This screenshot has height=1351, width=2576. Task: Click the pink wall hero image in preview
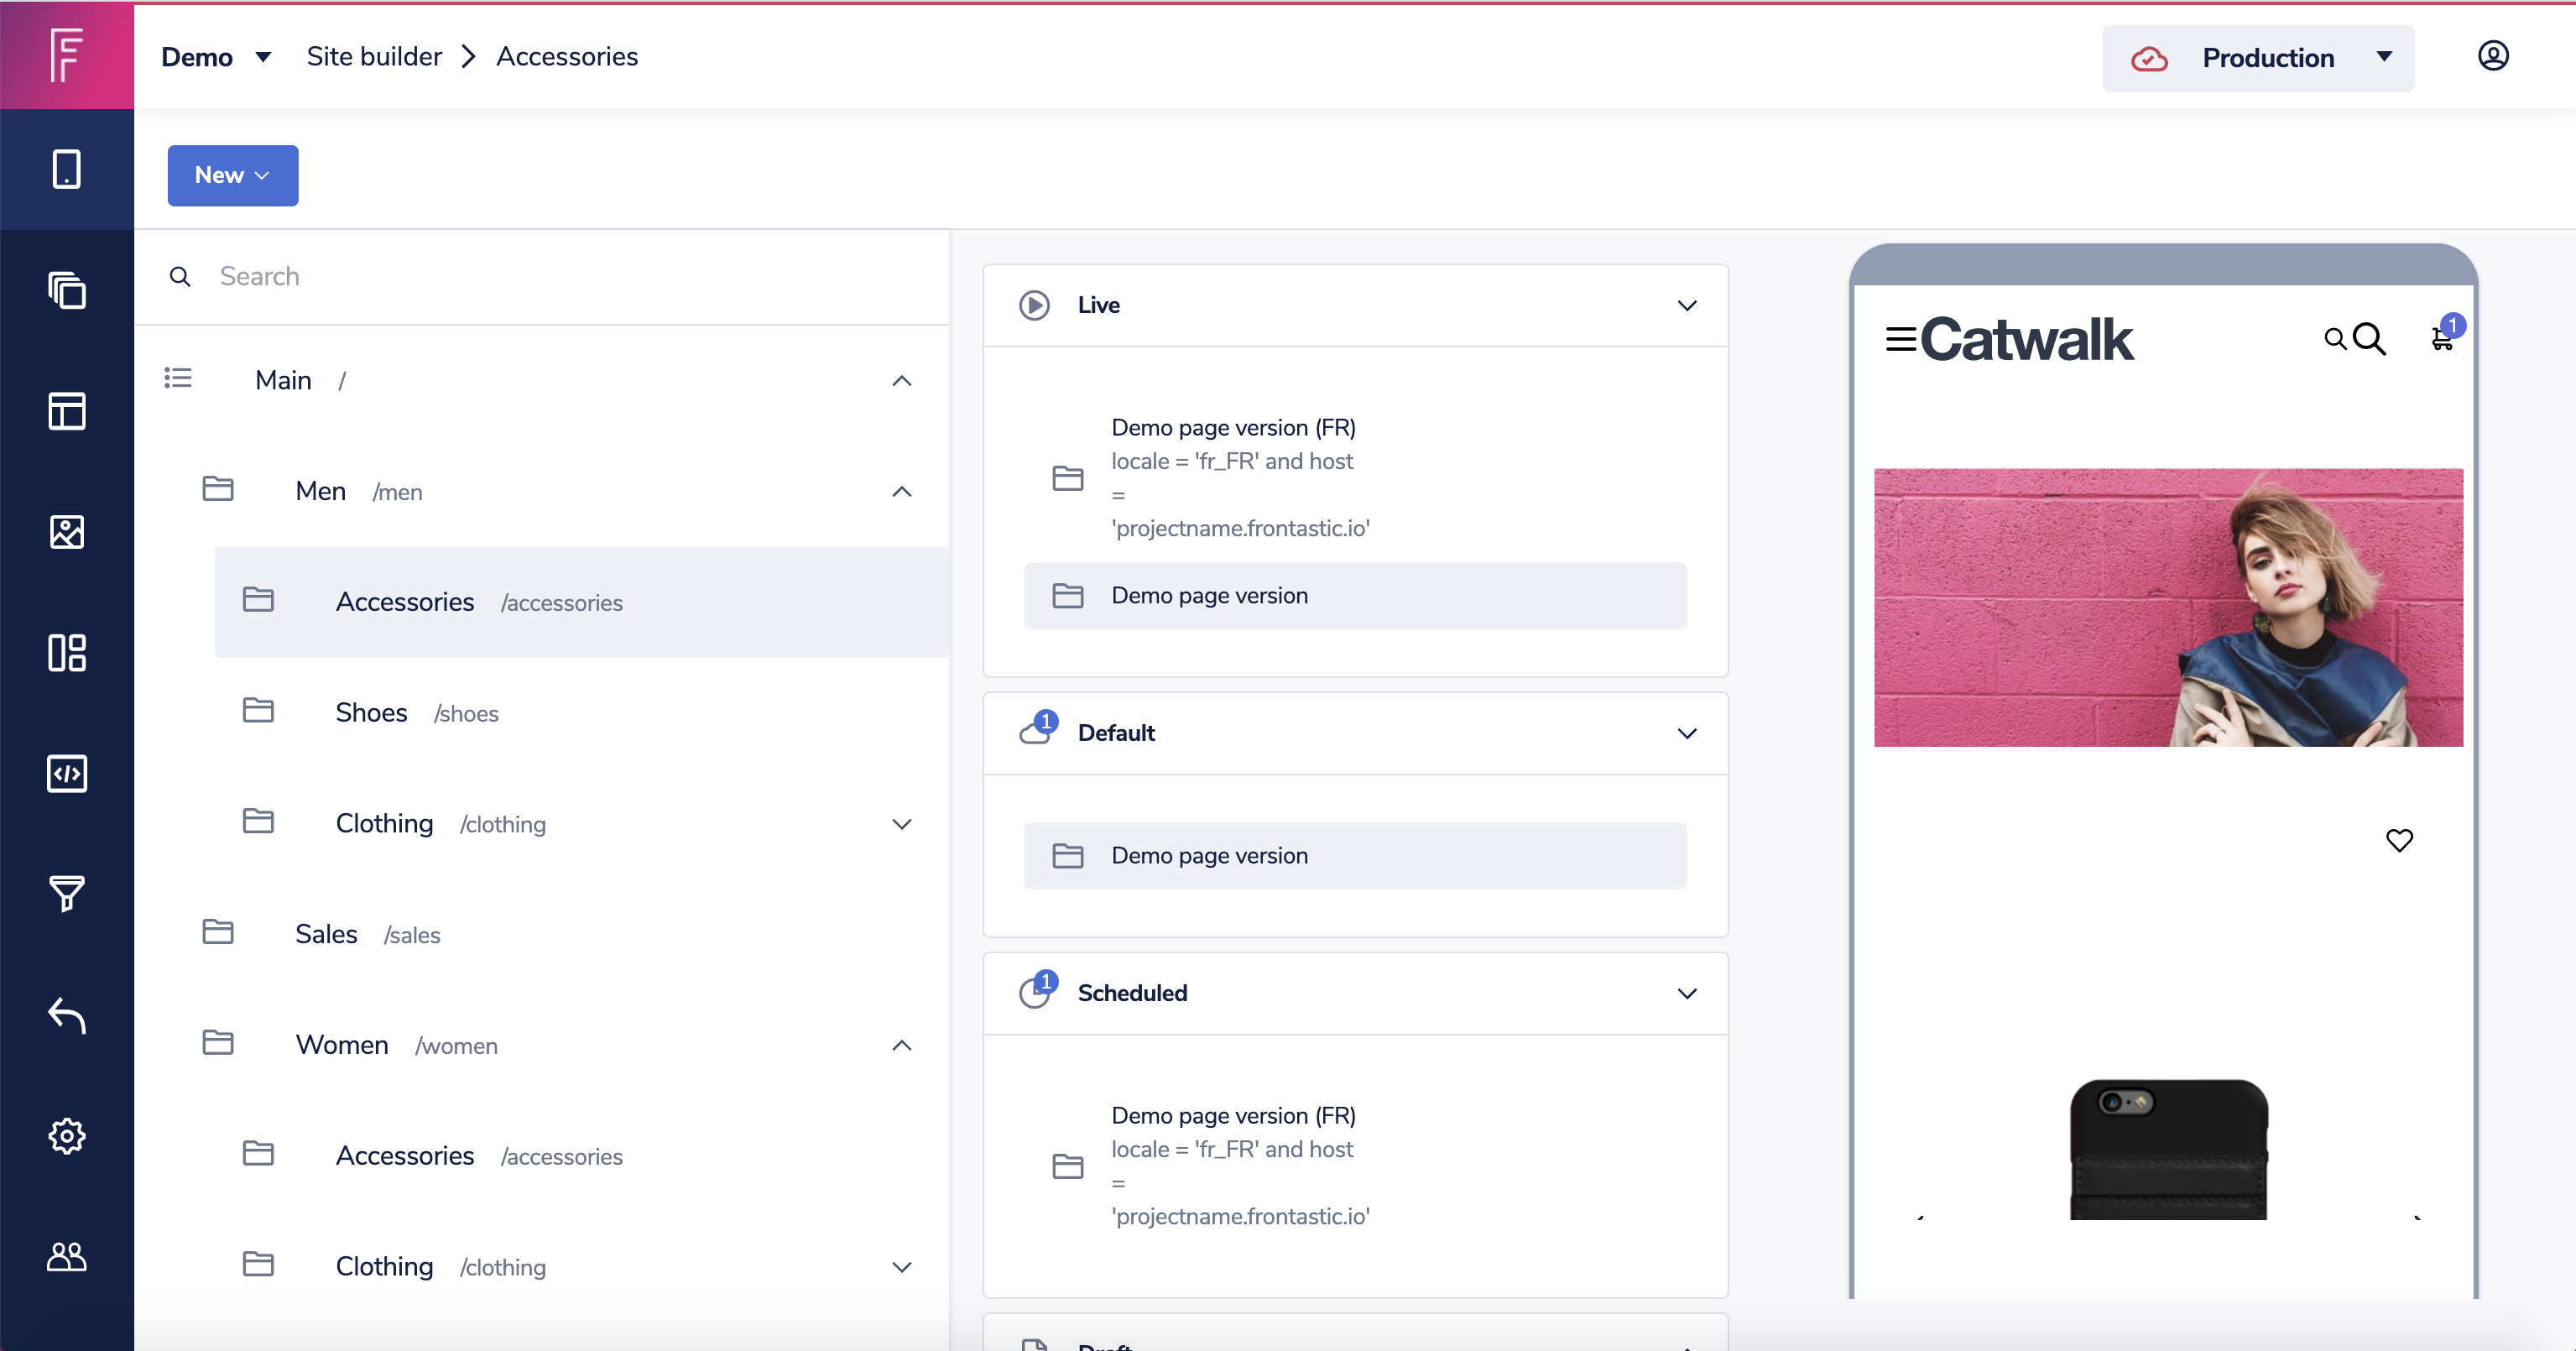(x=2168, y=607)
